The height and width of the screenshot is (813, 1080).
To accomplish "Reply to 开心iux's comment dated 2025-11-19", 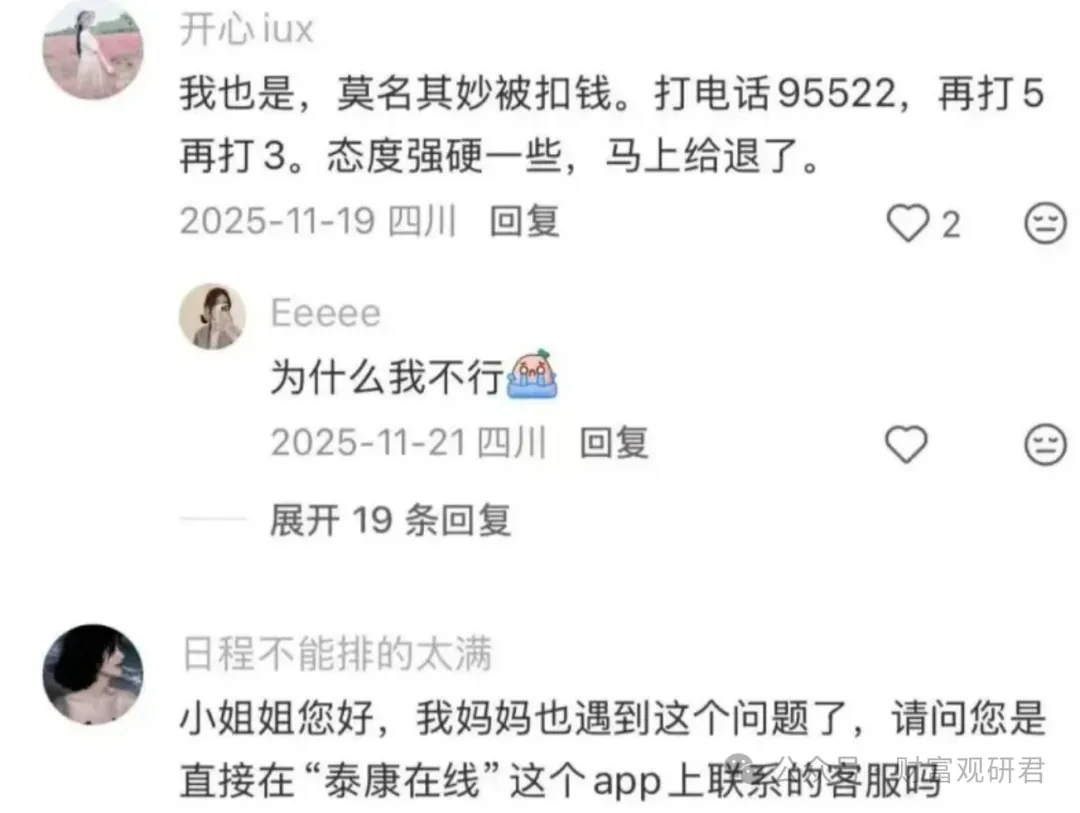I will [x=524, y=221].
